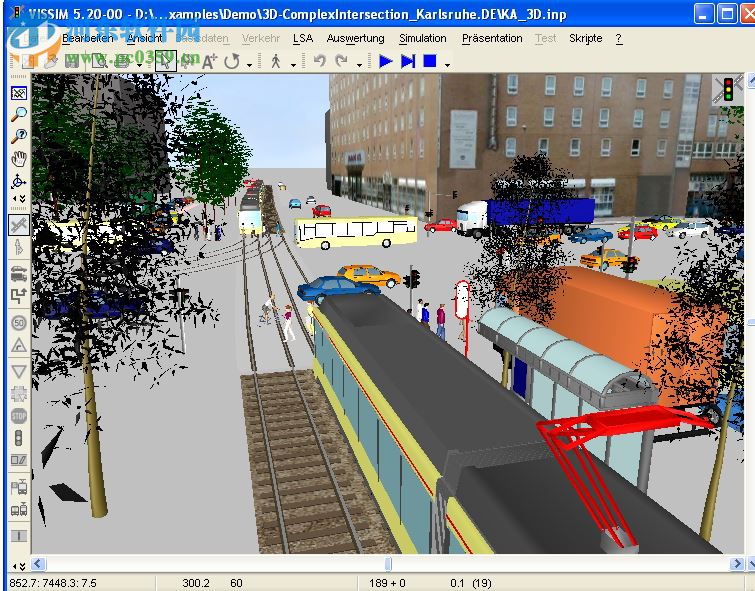Click the save diskette icon

[x=72, y=61]
